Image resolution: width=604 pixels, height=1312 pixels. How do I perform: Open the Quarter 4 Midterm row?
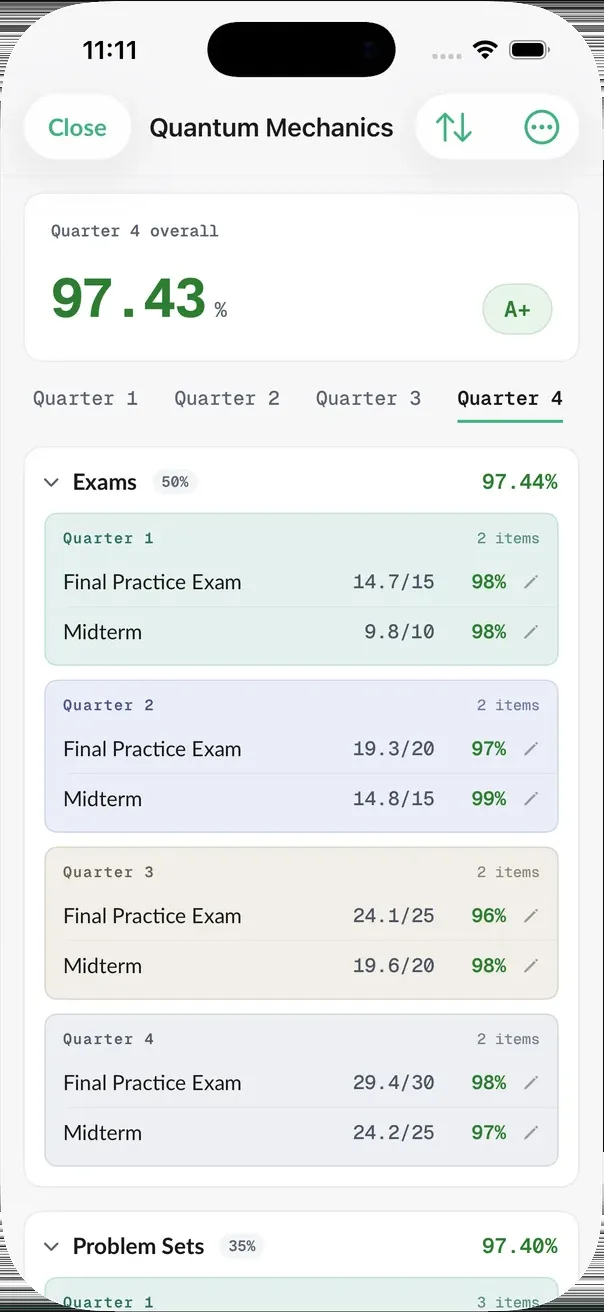pyautogui.click(x=301, y=1133)
